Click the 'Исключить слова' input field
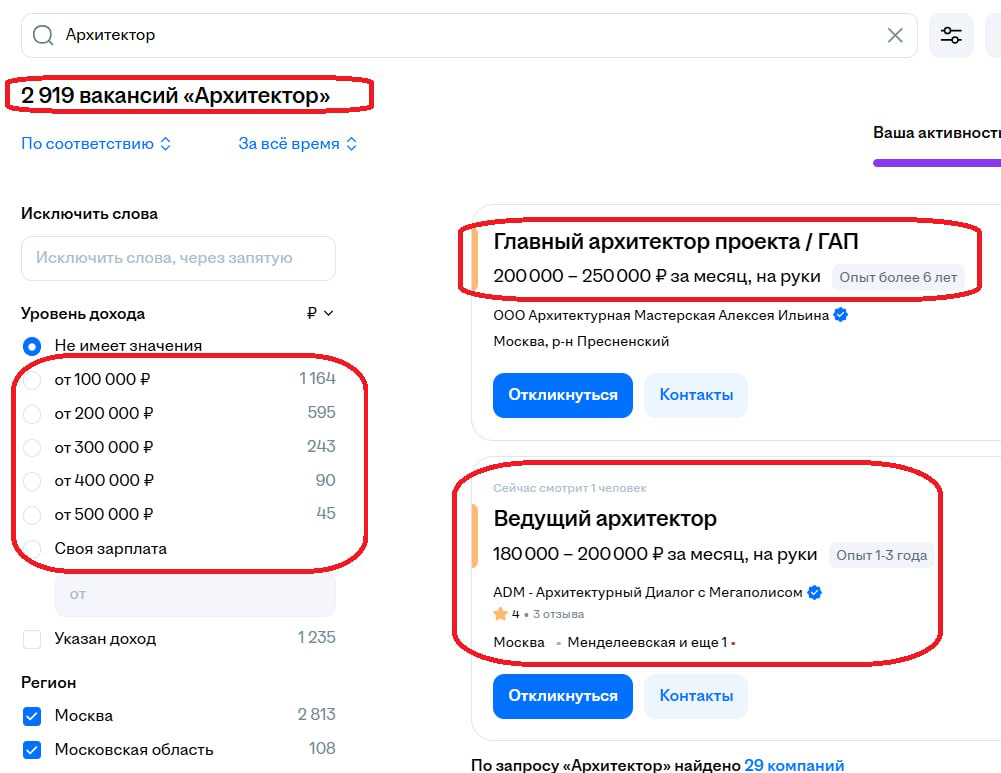The image size is (1001, 773). point(178,258)
